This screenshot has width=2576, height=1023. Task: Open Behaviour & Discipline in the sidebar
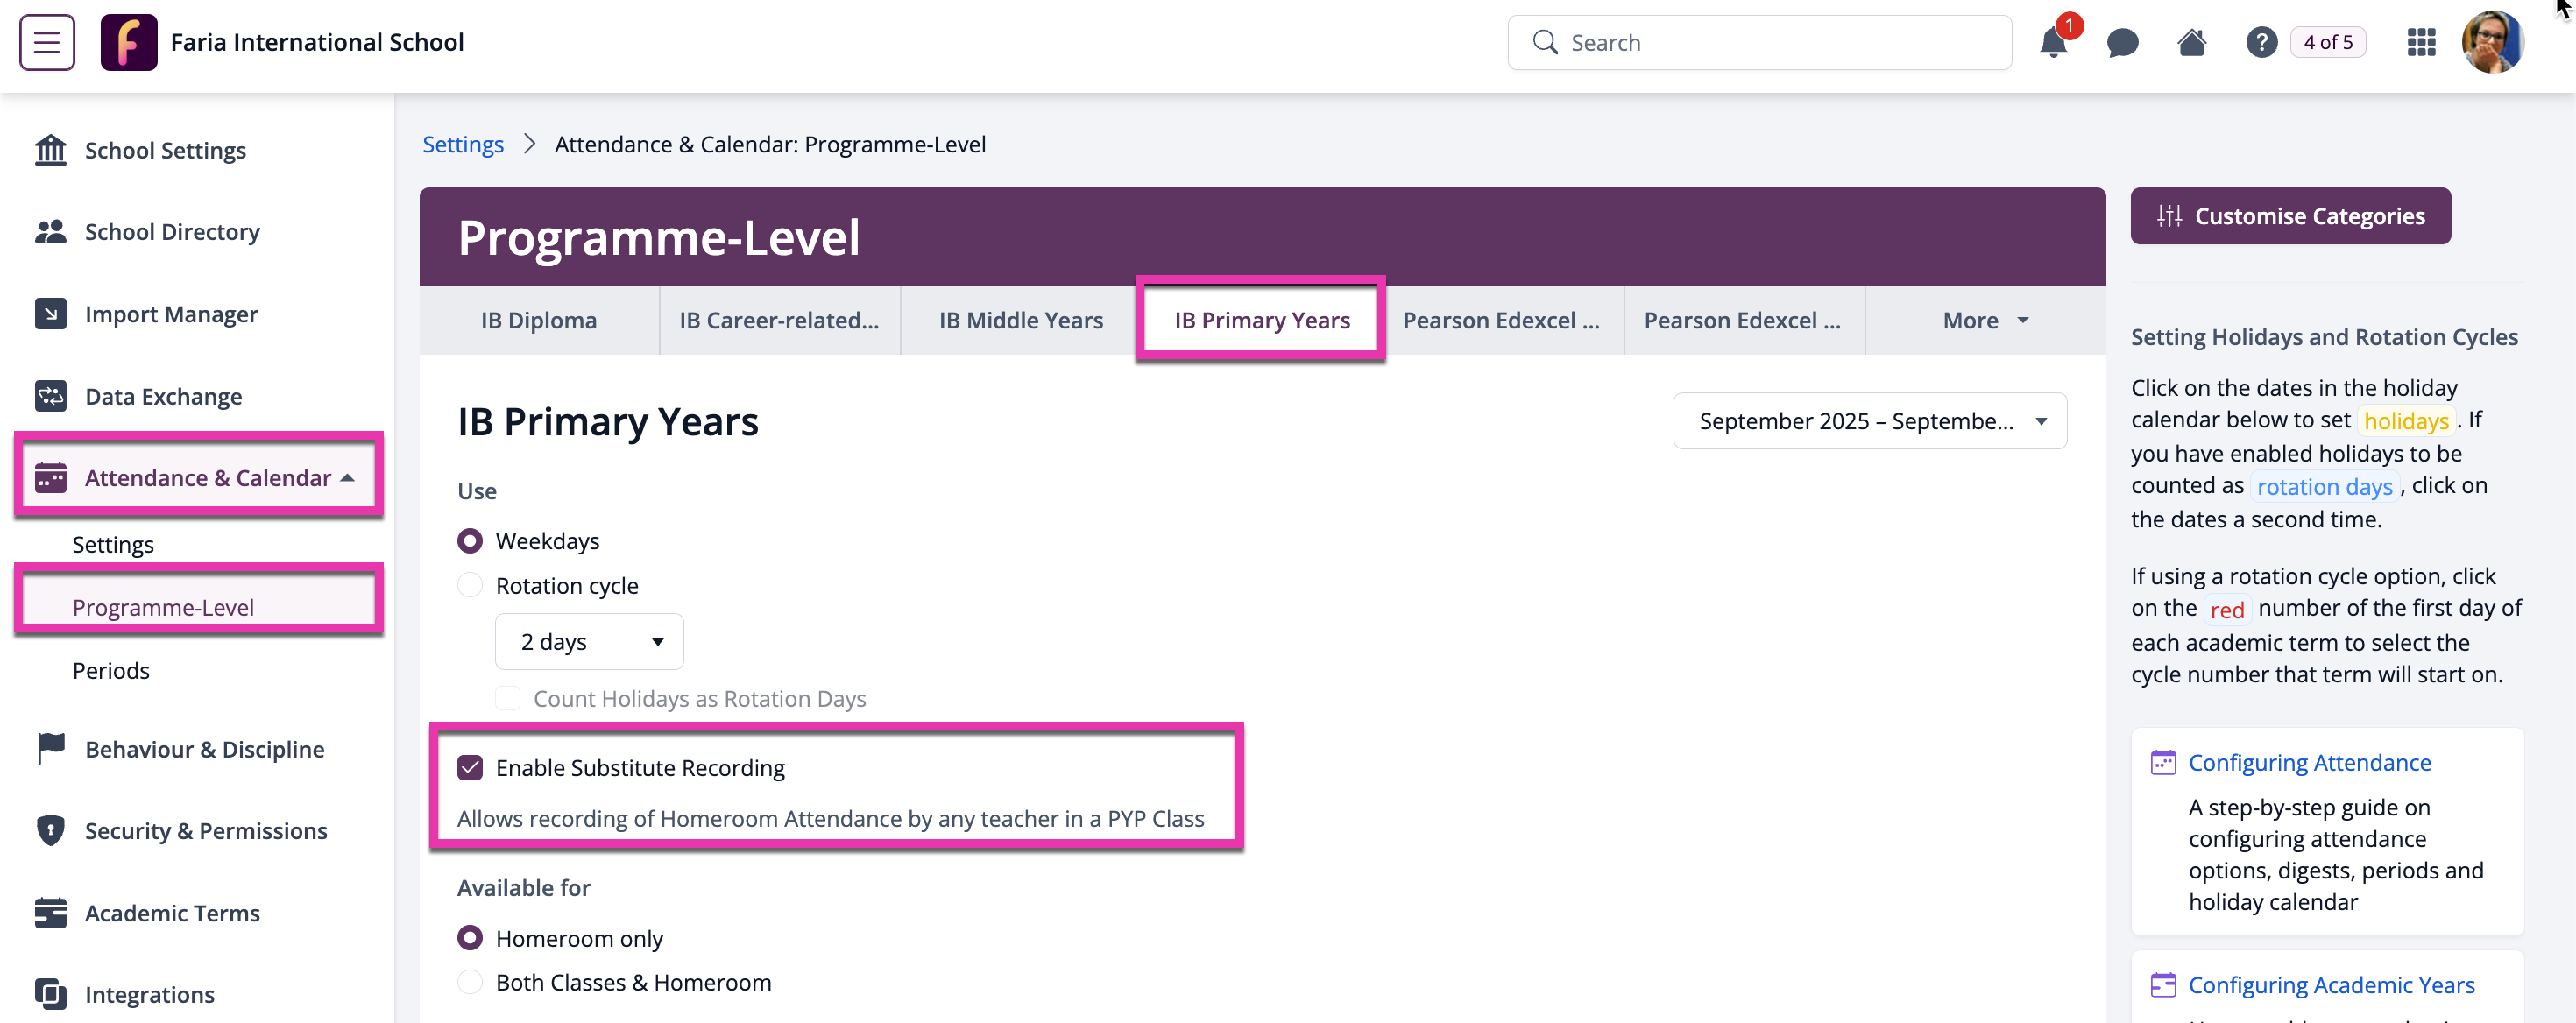click(x=204, y=749)
